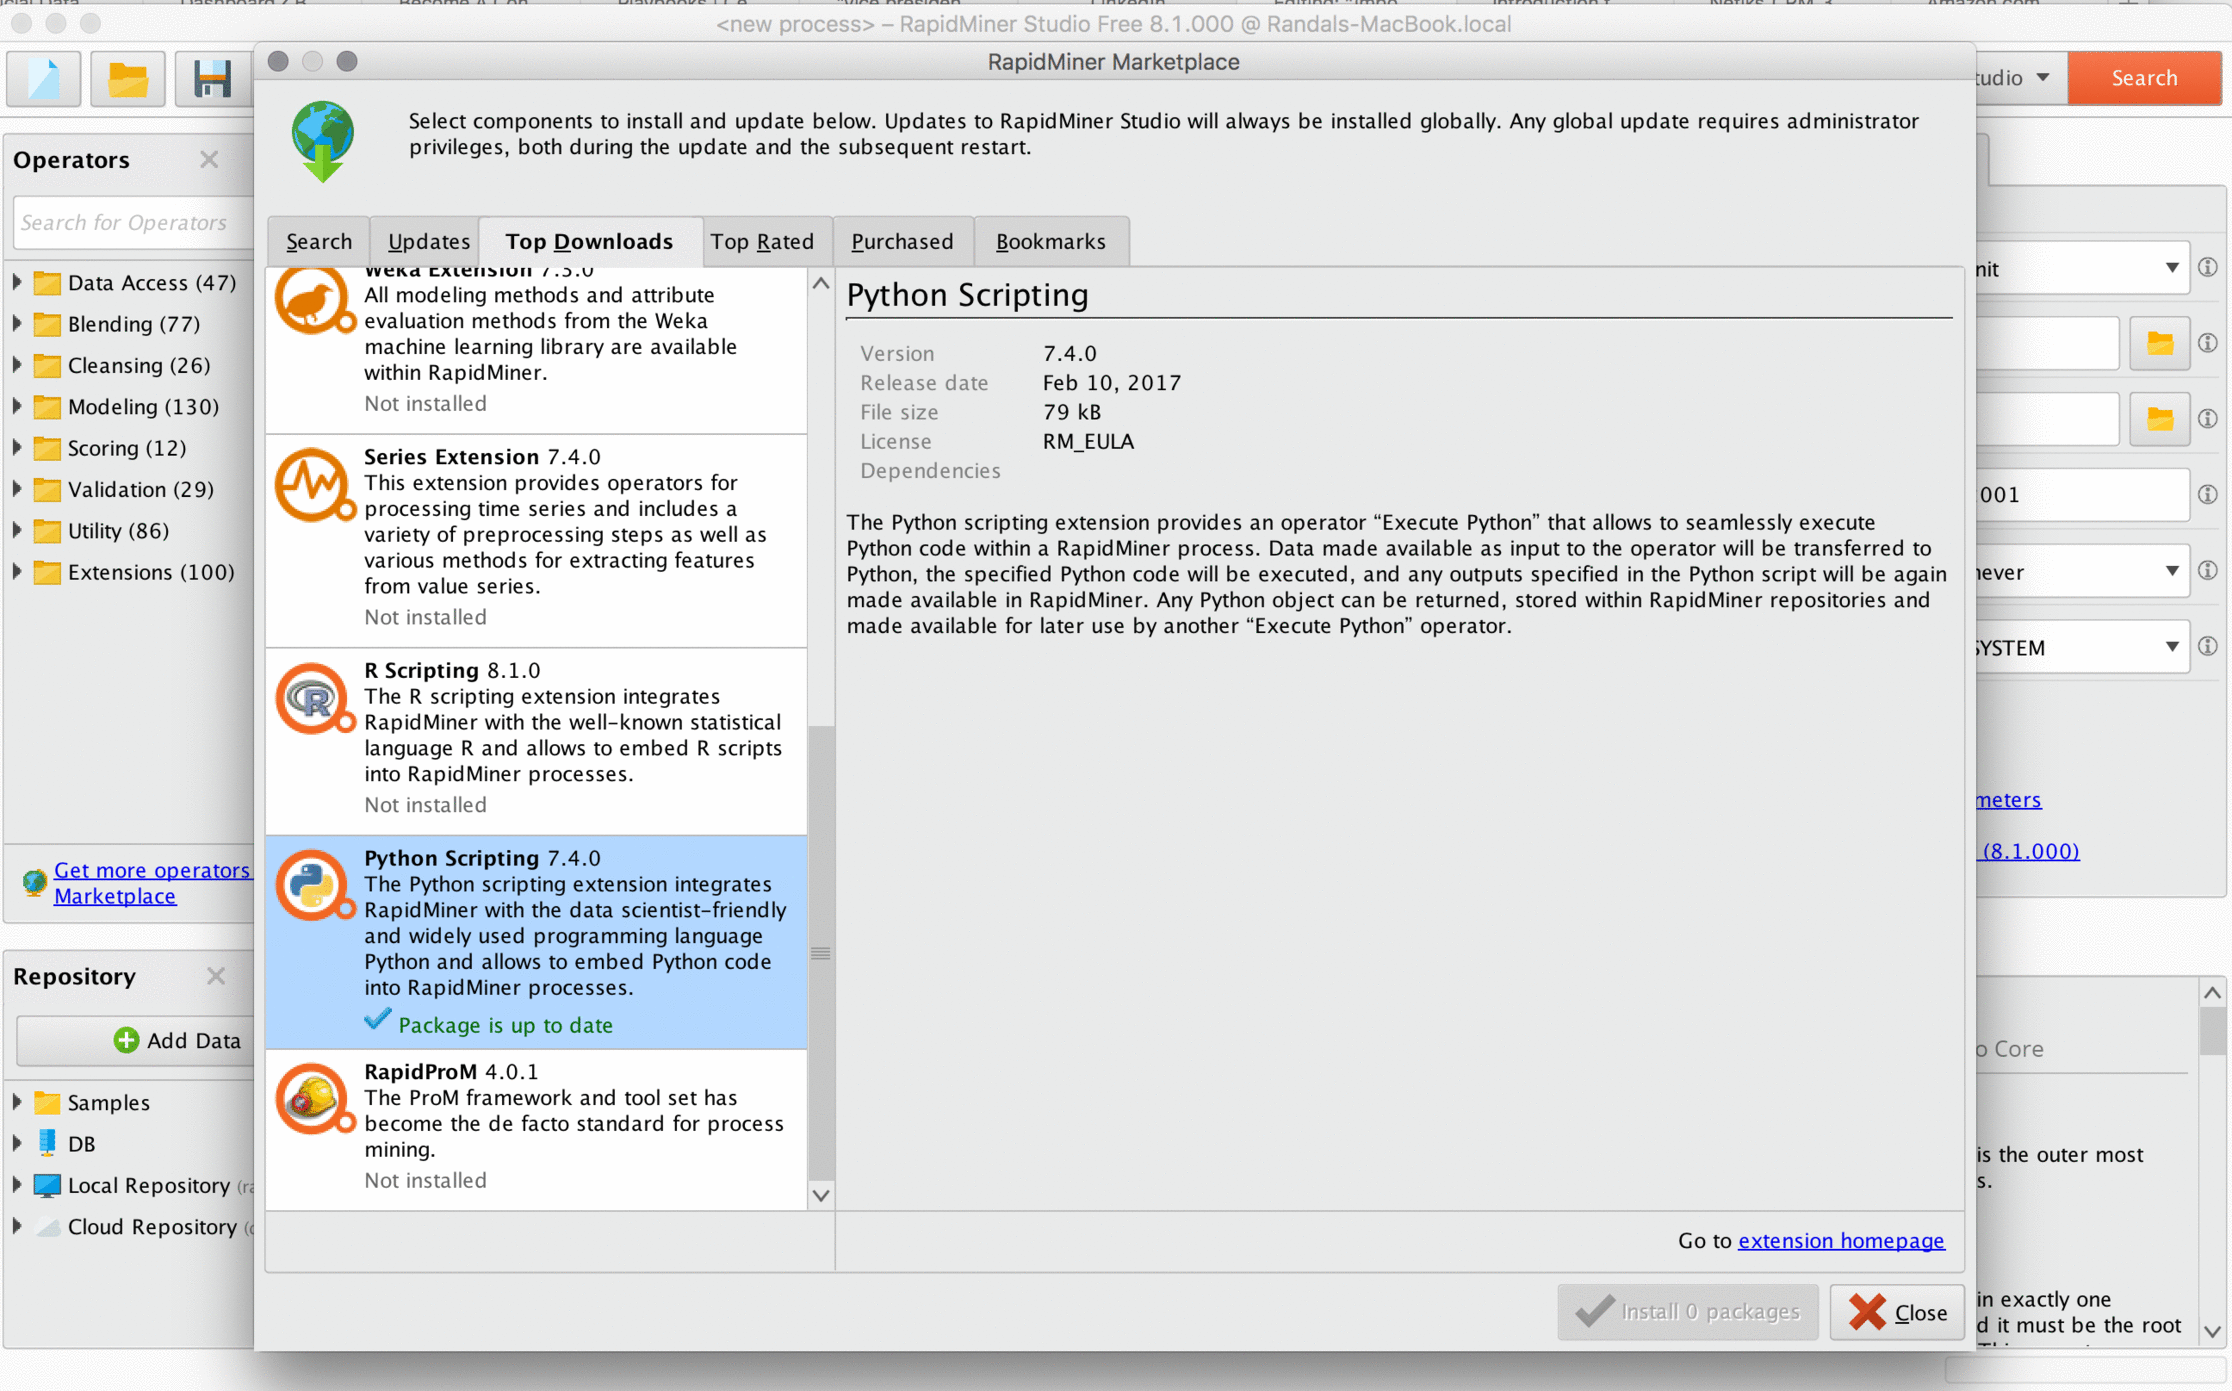
Task: Click the Python Scripting extension icon
Action: click(315, 885)
